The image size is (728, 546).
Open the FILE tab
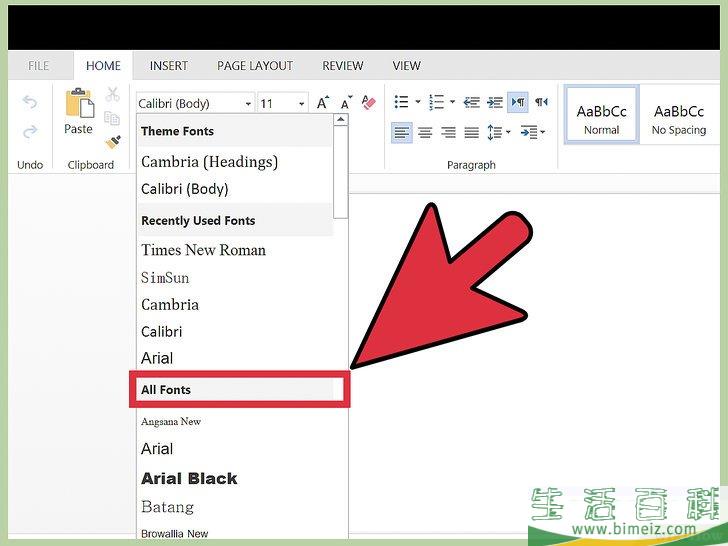[39, 66]
